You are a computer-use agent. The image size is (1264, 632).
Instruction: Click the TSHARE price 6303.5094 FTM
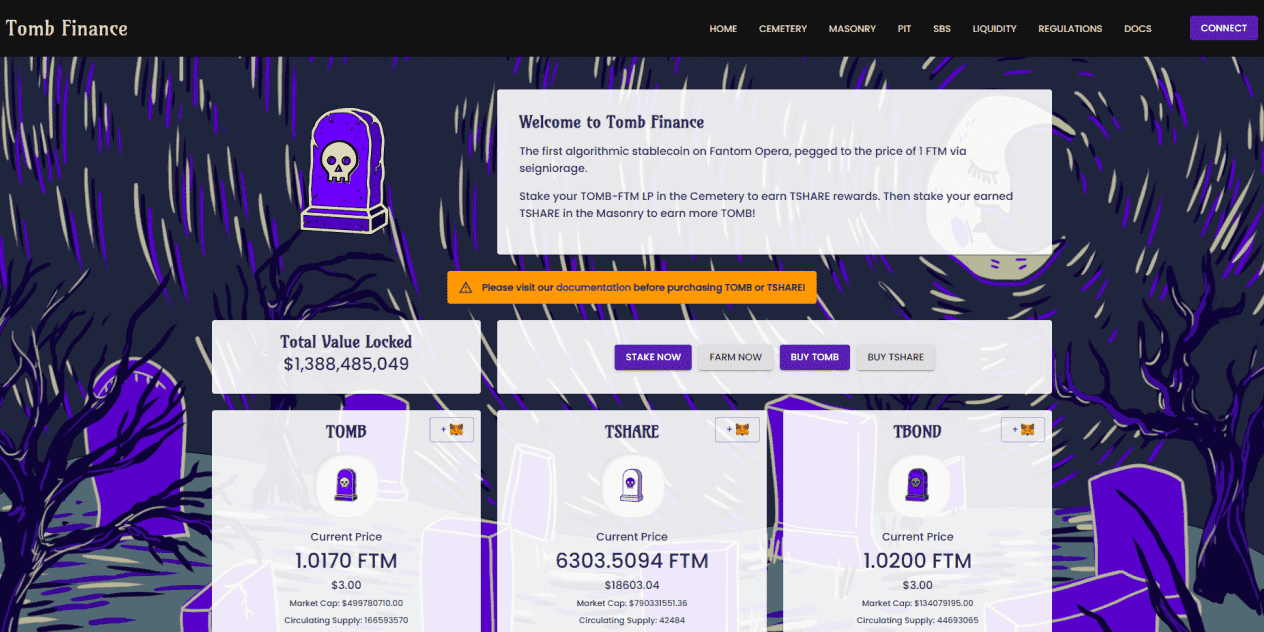click(632, 561)
